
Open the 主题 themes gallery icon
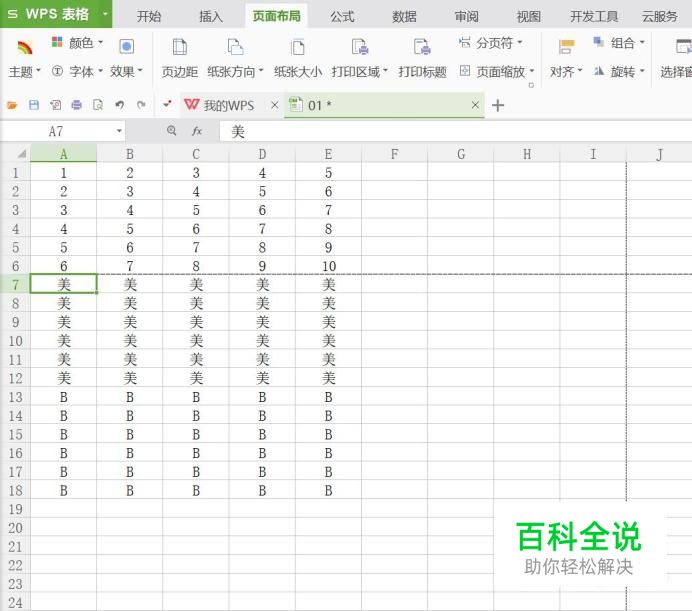coord(25,46)
